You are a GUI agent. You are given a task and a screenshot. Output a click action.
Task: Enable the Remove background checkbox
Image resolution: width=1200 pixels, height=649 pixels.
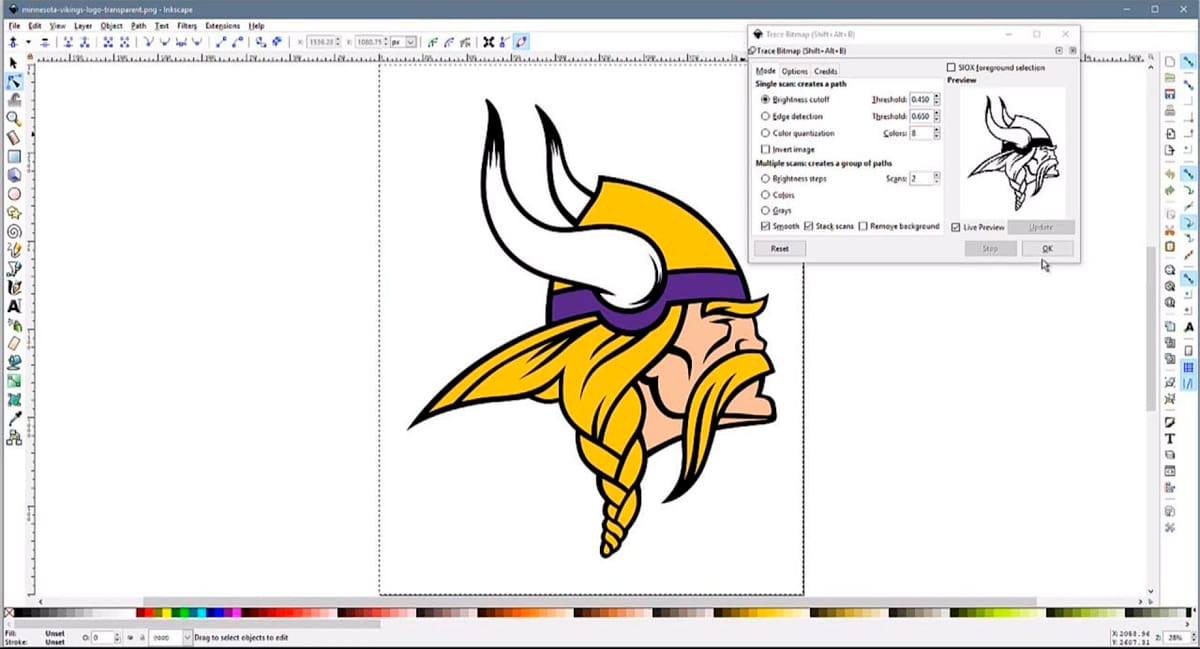[863, 227]
